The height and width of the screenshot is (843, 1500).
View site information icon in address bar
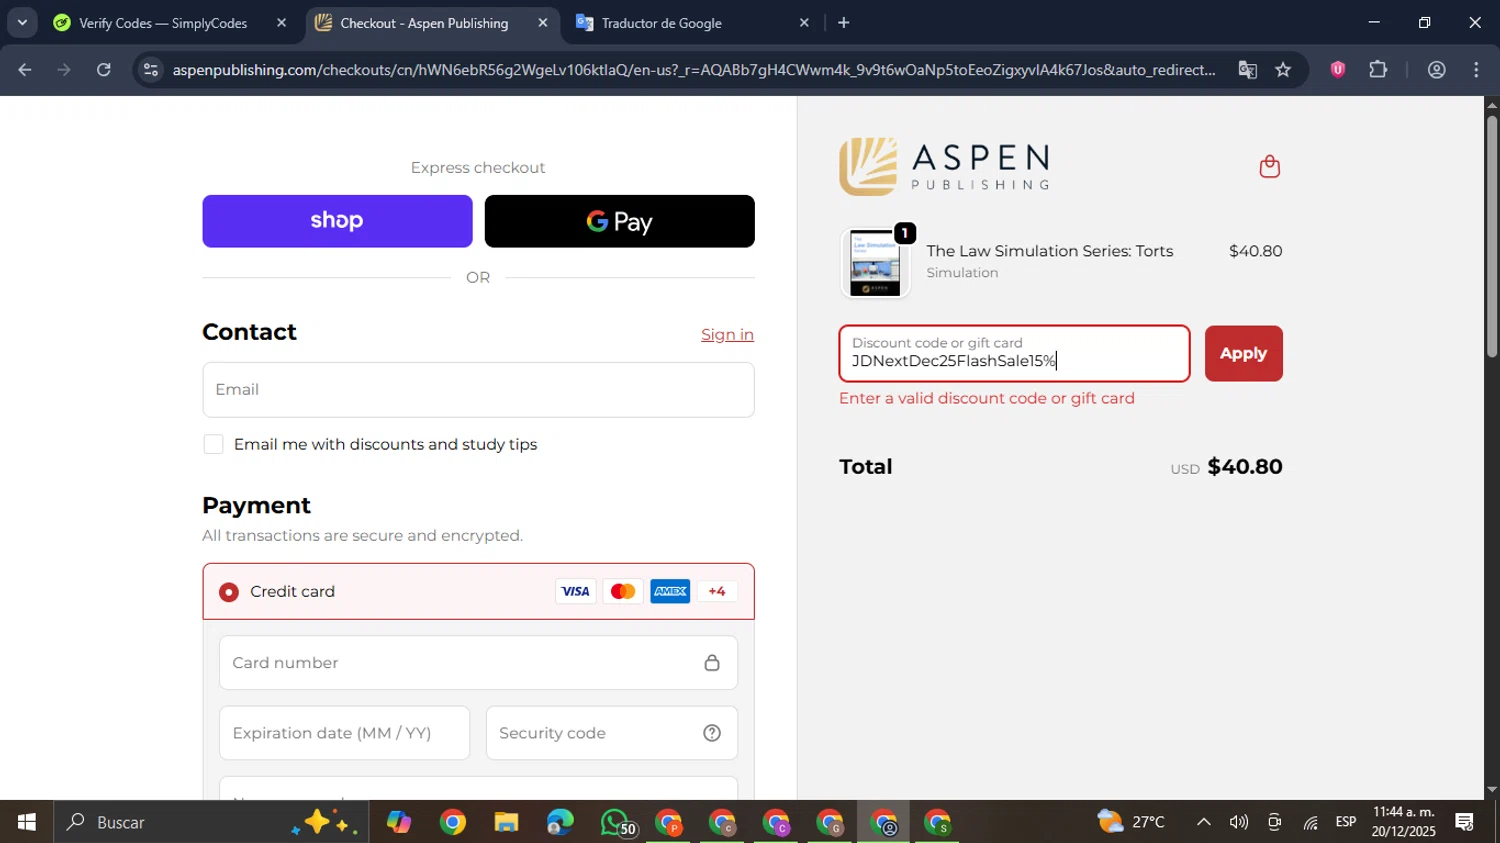point(150,70)
